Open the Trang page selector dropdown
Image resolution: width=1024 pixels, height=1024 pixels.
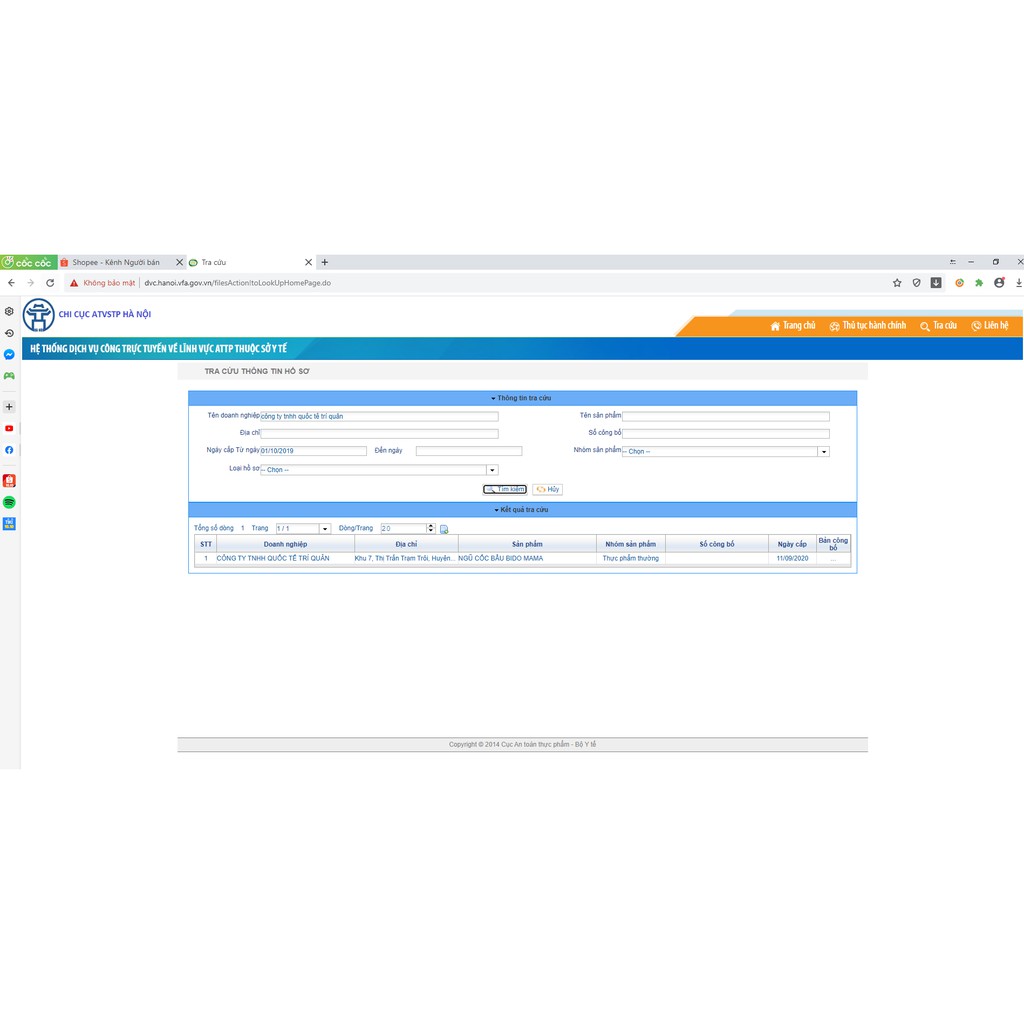[324, 528]
